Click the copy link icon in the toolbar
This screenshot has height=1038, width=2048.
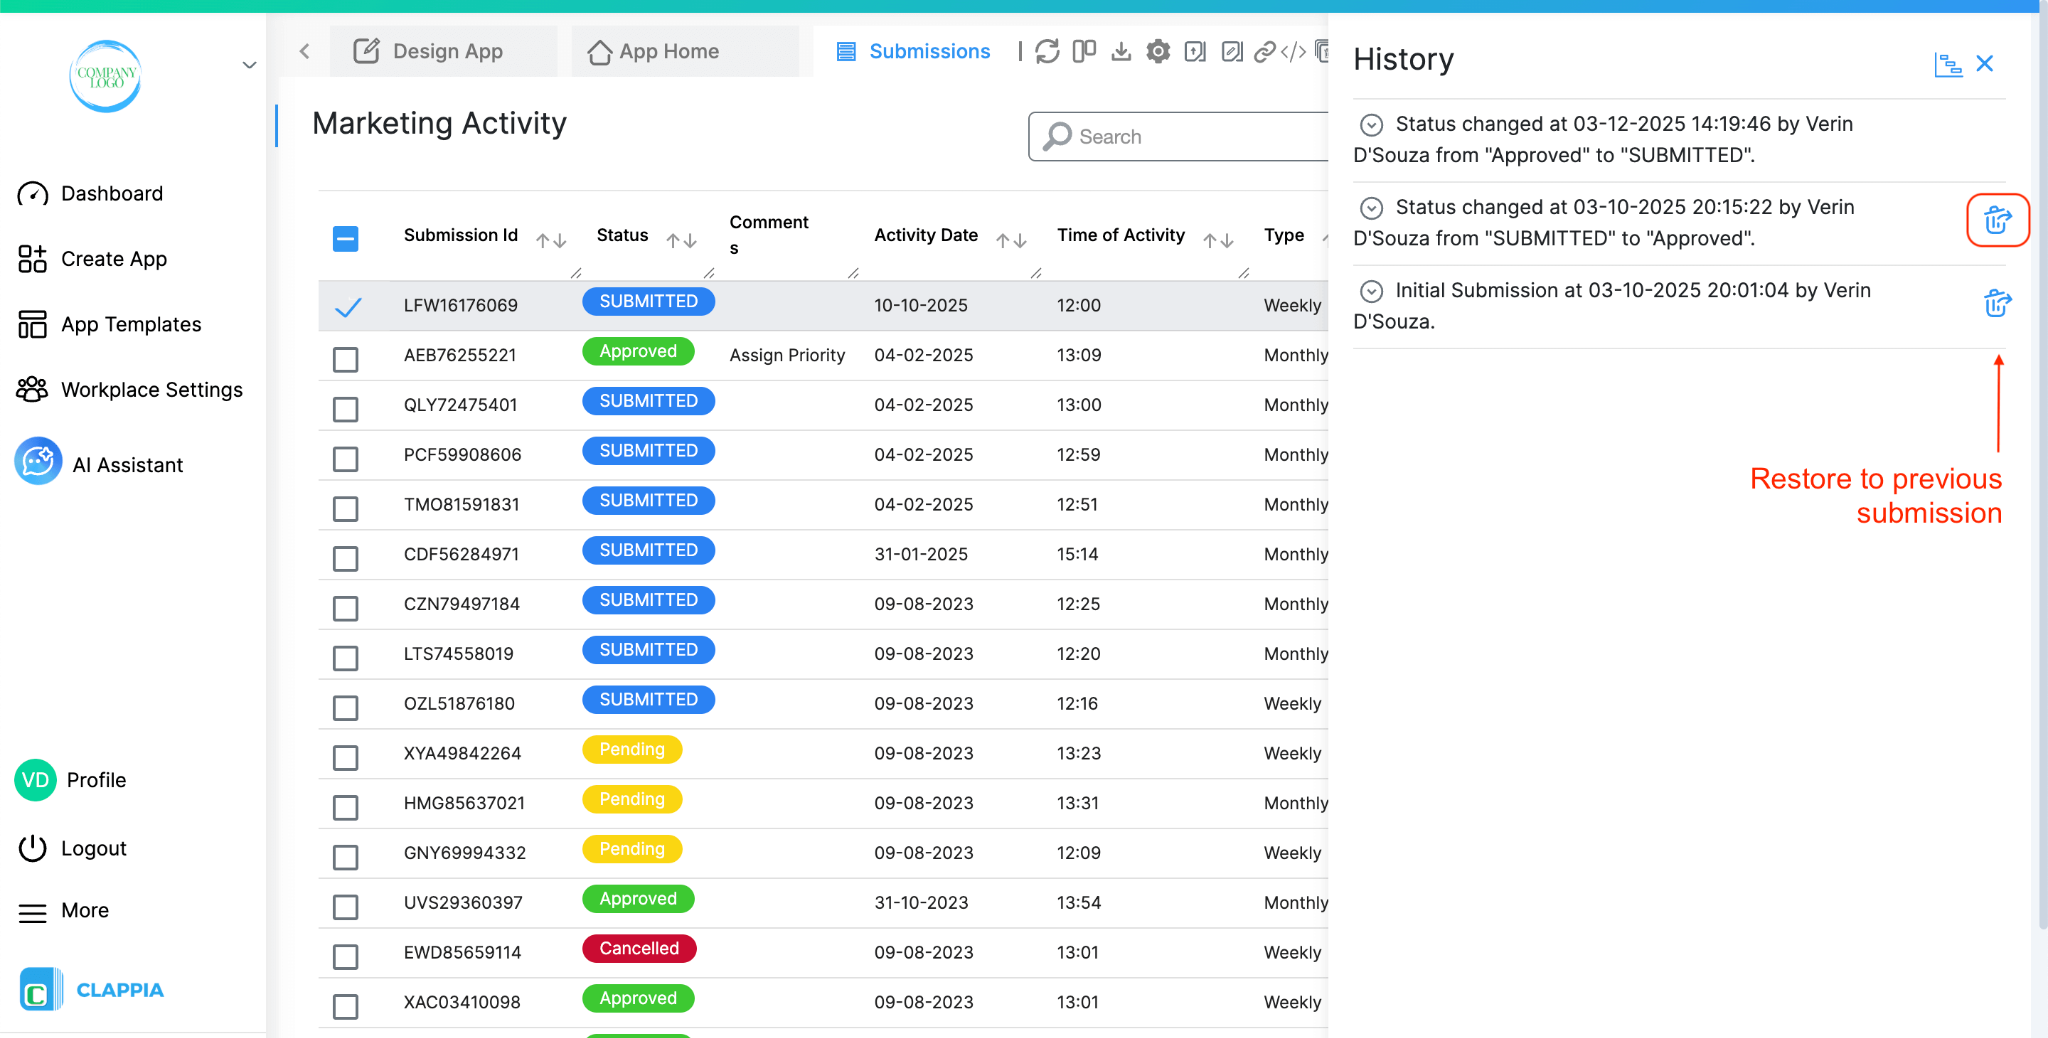click(x=1266, y=51)
